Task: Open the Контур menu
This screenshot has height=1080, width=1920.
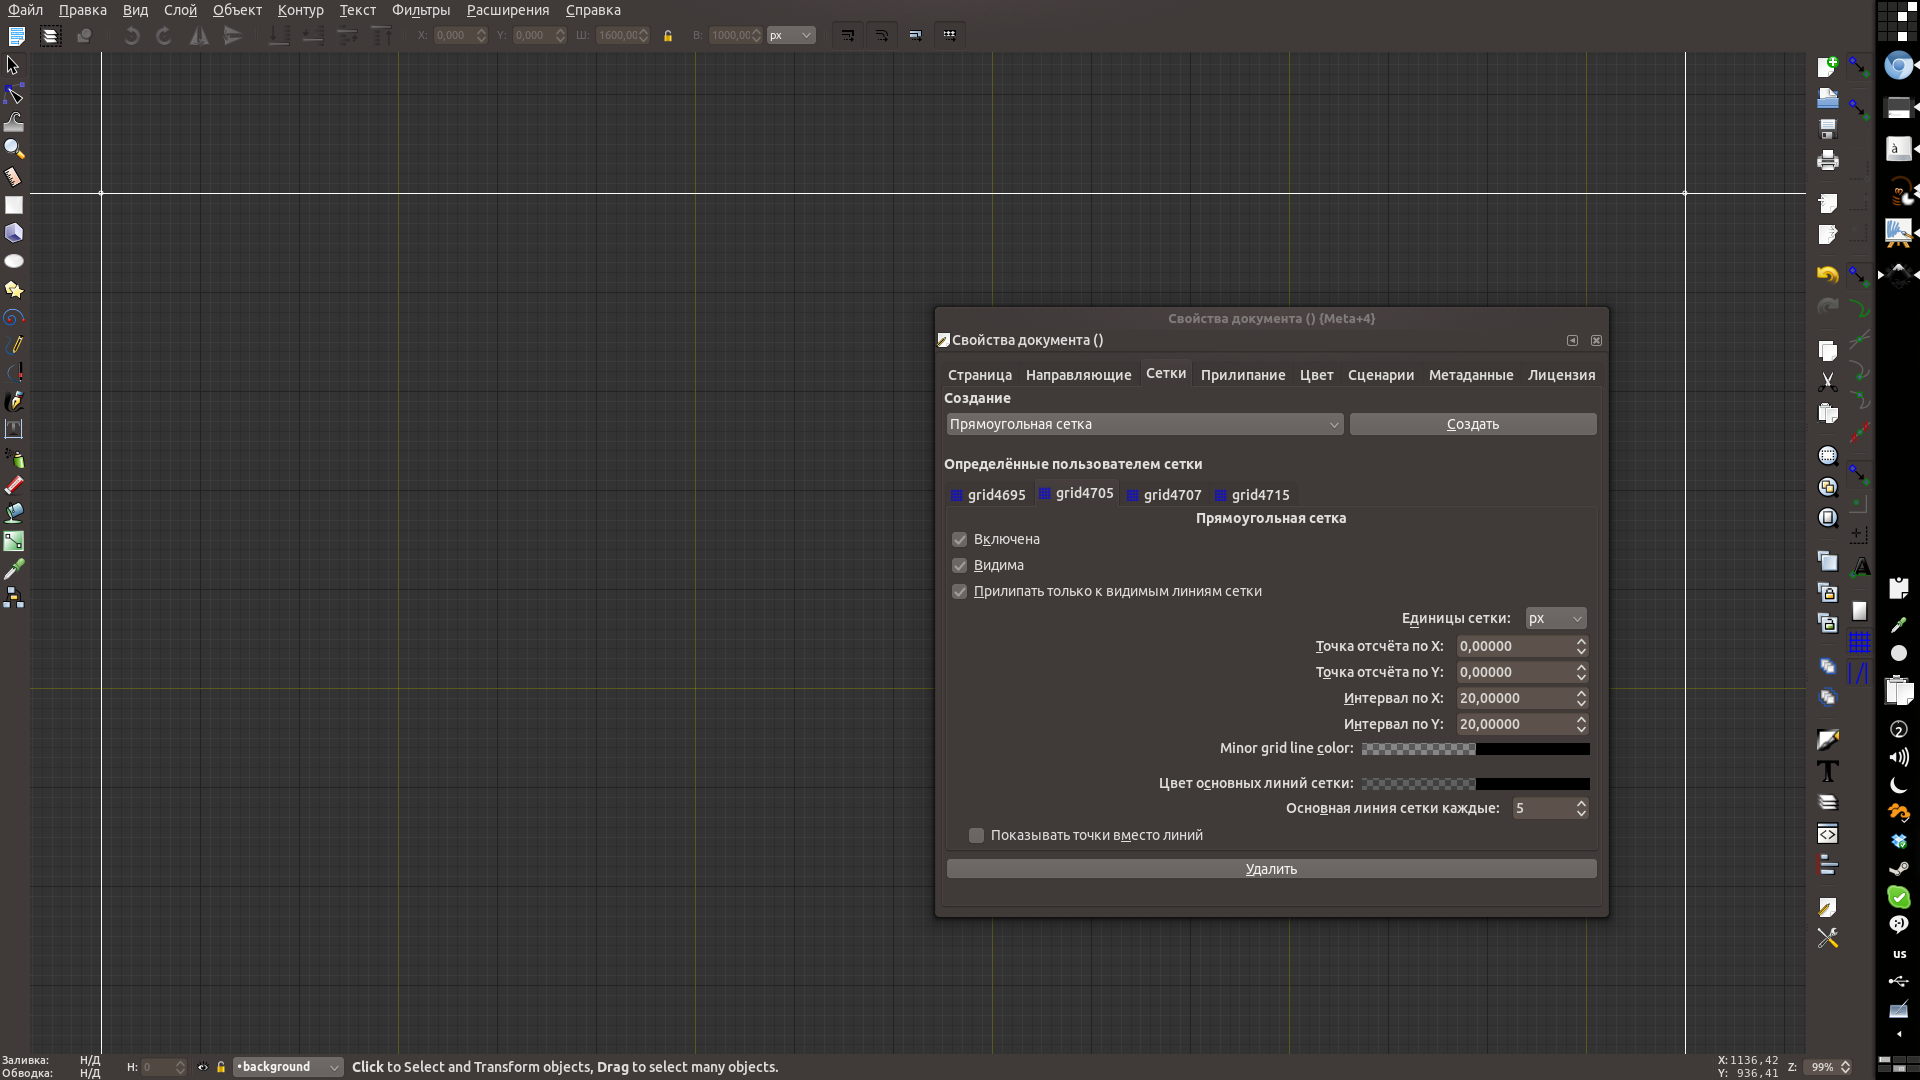Action: click(300, 10)
